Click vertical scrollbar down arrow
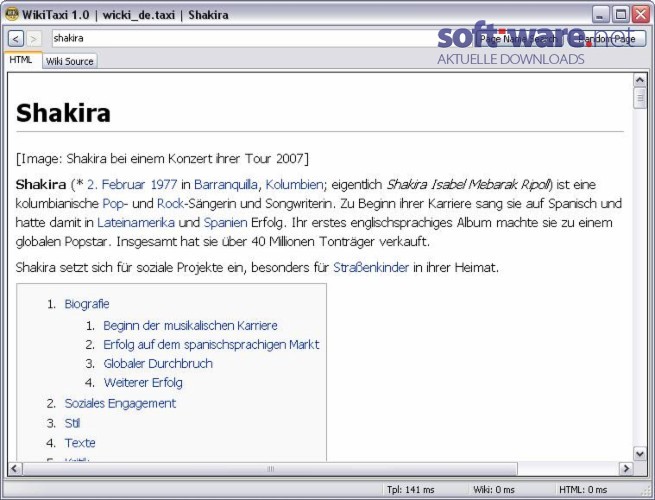 tap(640, 454)
